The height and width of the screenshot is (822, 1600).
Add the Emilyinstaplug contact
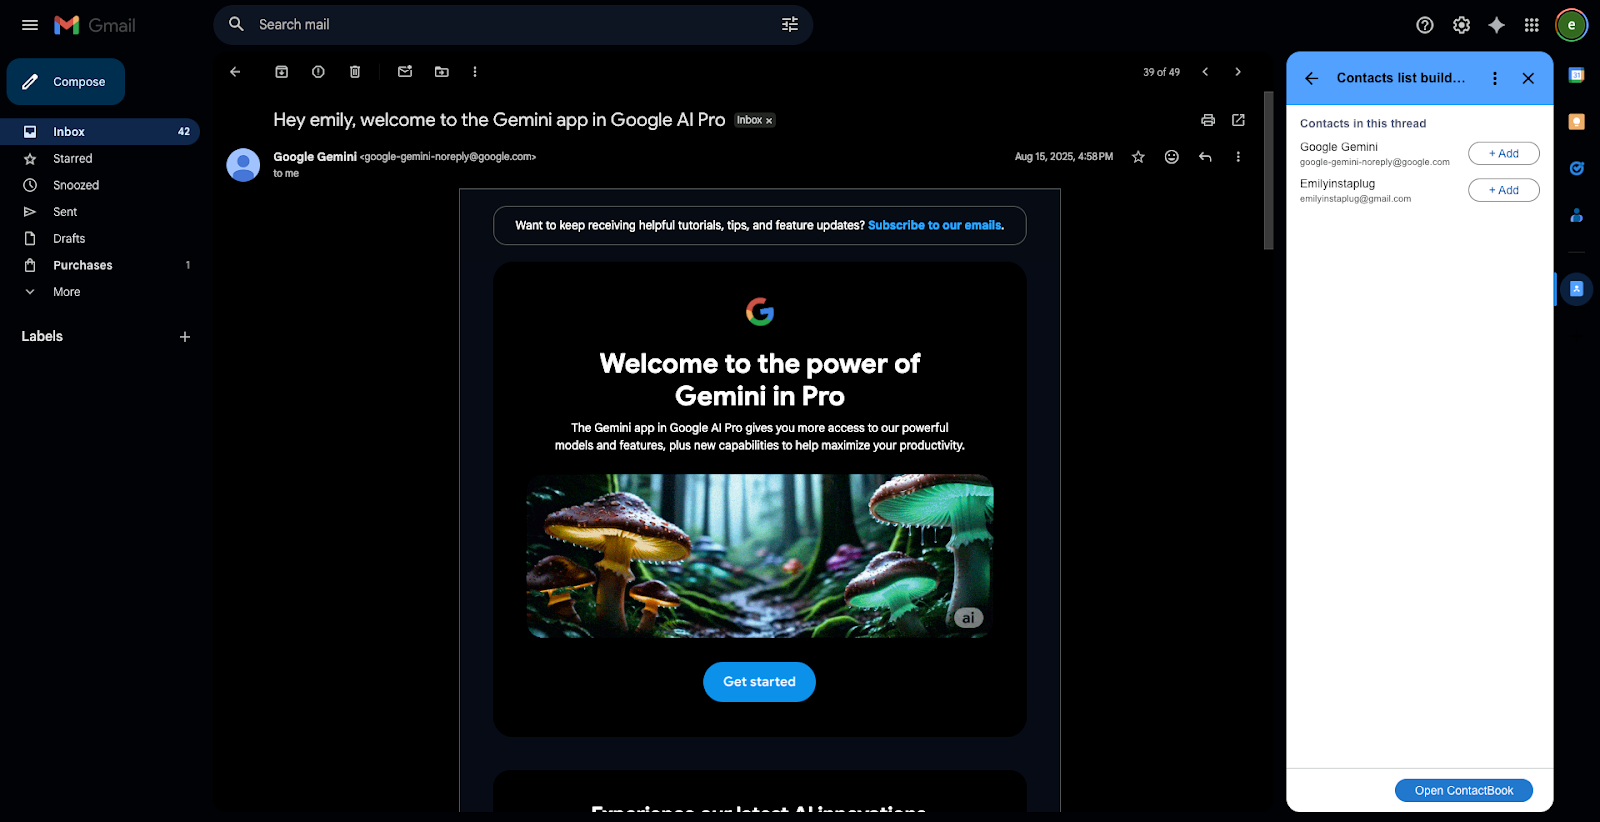click(x=1503, y=190)
